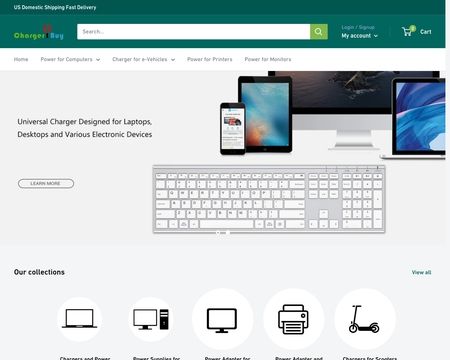Image resolution: width=450 pixels, height=360 pixels.
Task: Click the Cart text label
Action: click(426, 32)
